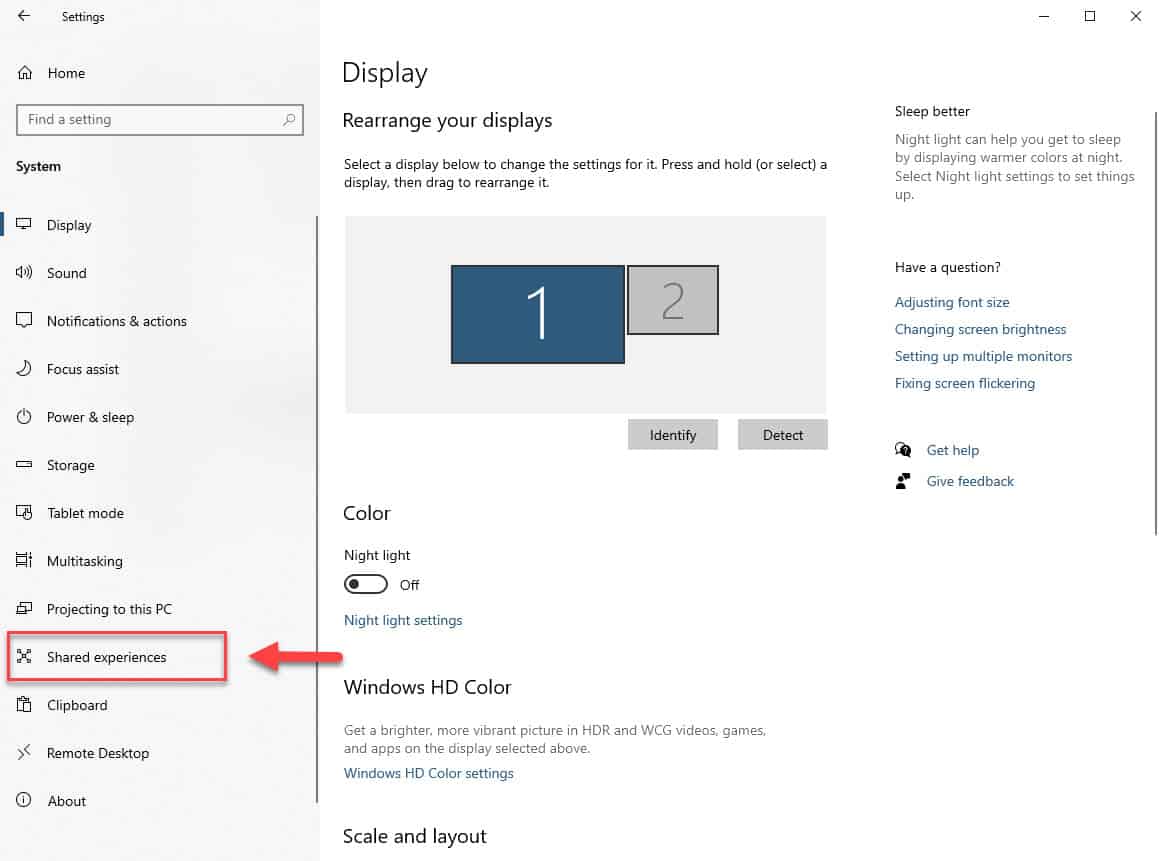The image size is (1159, 861).
Task: Select display 2 in arrangement
Action: (x=673, y=300)
